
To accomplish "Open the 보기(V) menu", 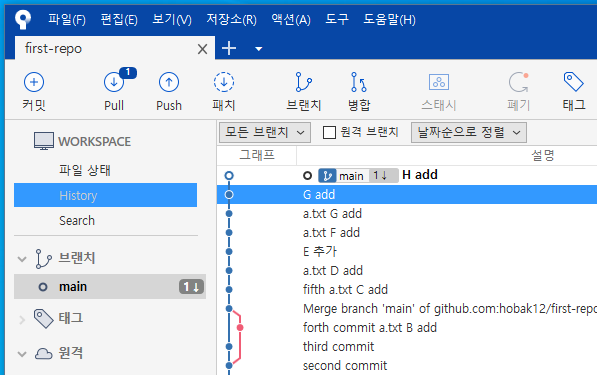I will [172, 19].
